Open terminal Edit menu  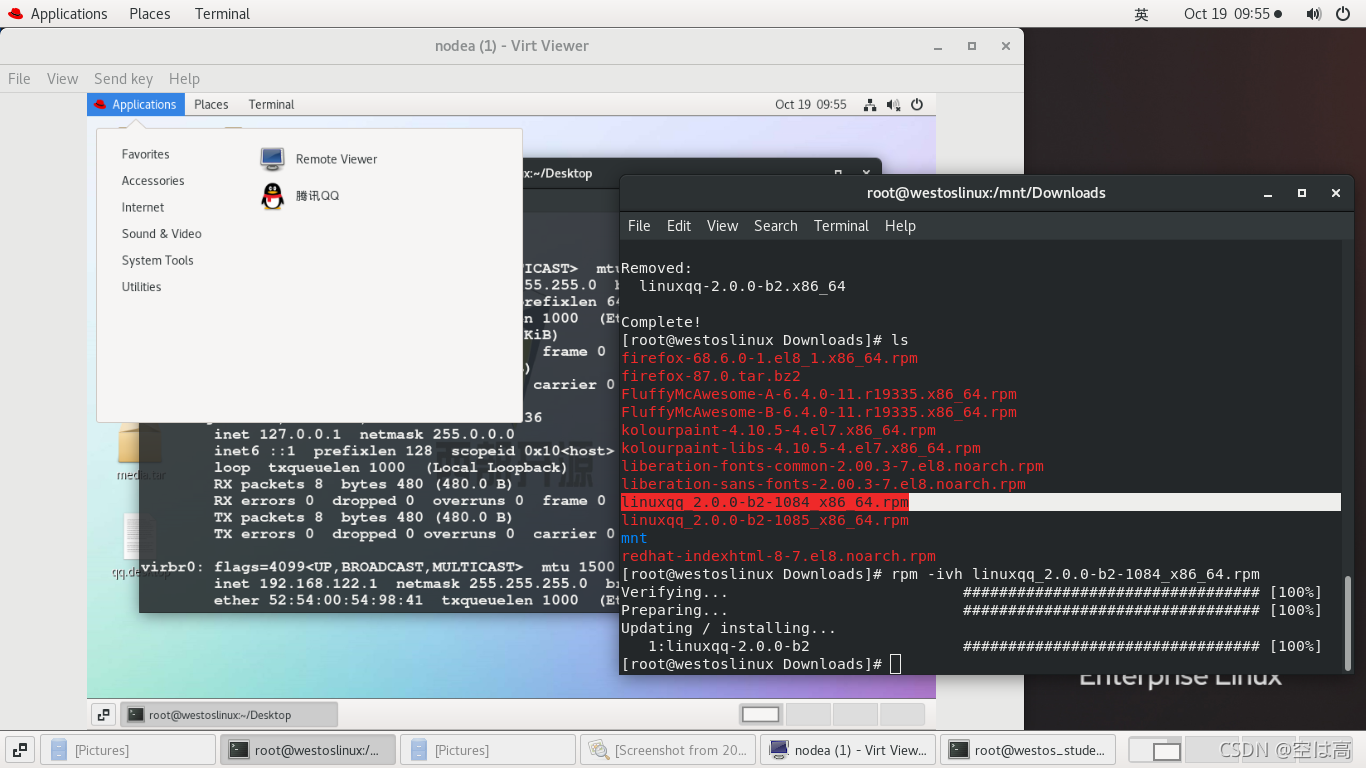(679, 226)
